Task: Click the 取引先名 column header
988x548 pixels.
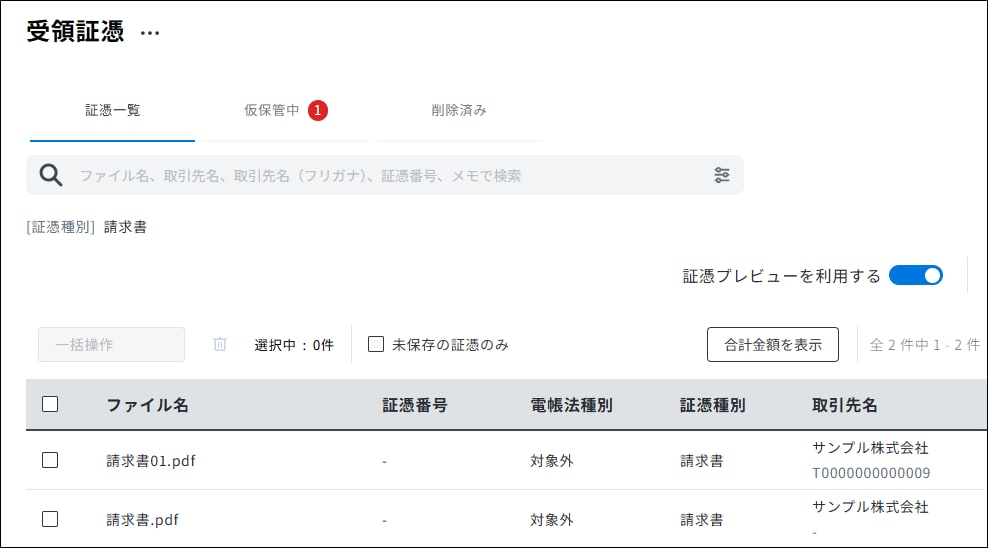Action: tap(844, 405)
